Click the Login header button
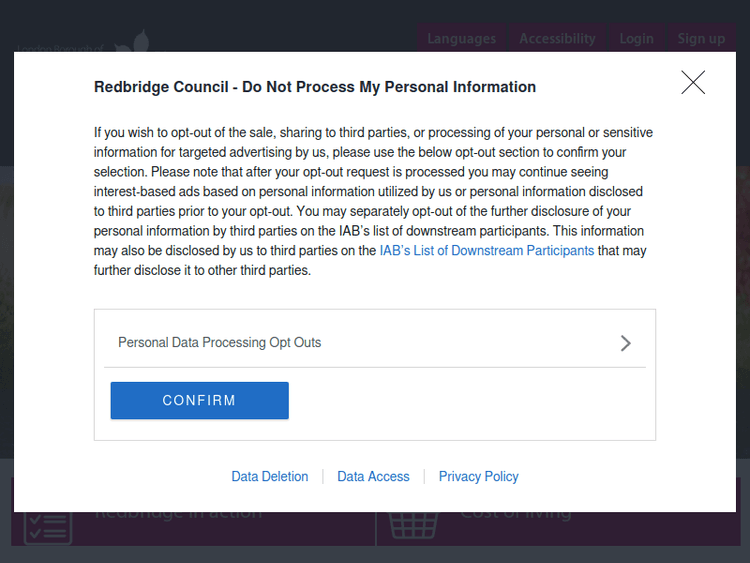The image size is (750, 563). click(x=636, y=39)
